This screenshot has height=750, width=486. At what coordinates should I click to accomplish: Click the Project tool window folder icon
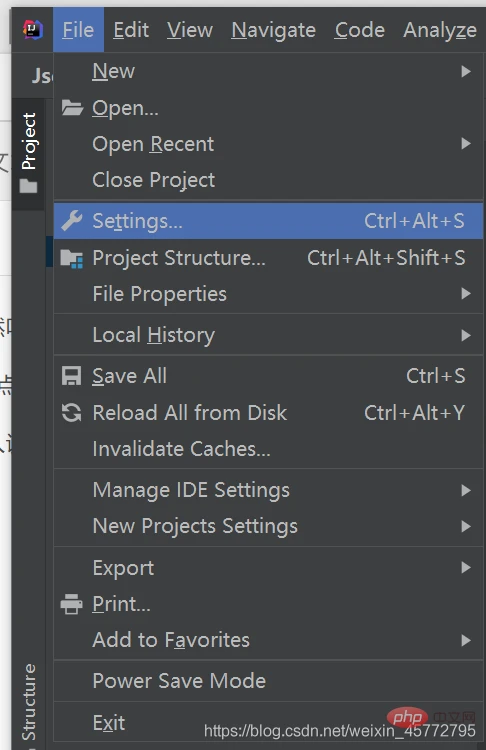pyautogui.click(x=28, y=186)
